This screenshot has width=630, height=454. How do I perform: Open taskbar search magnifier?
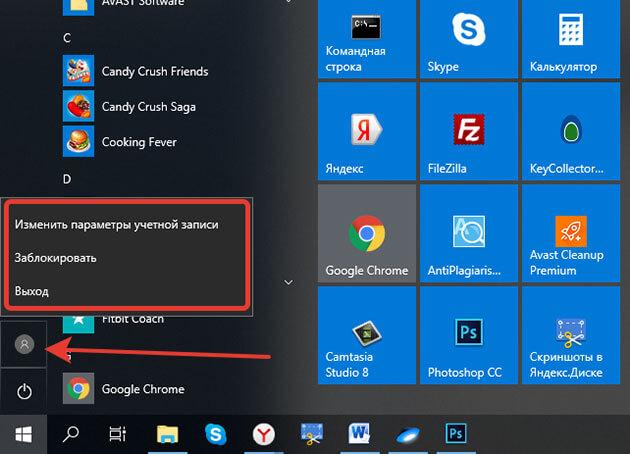tap(71, 434)
